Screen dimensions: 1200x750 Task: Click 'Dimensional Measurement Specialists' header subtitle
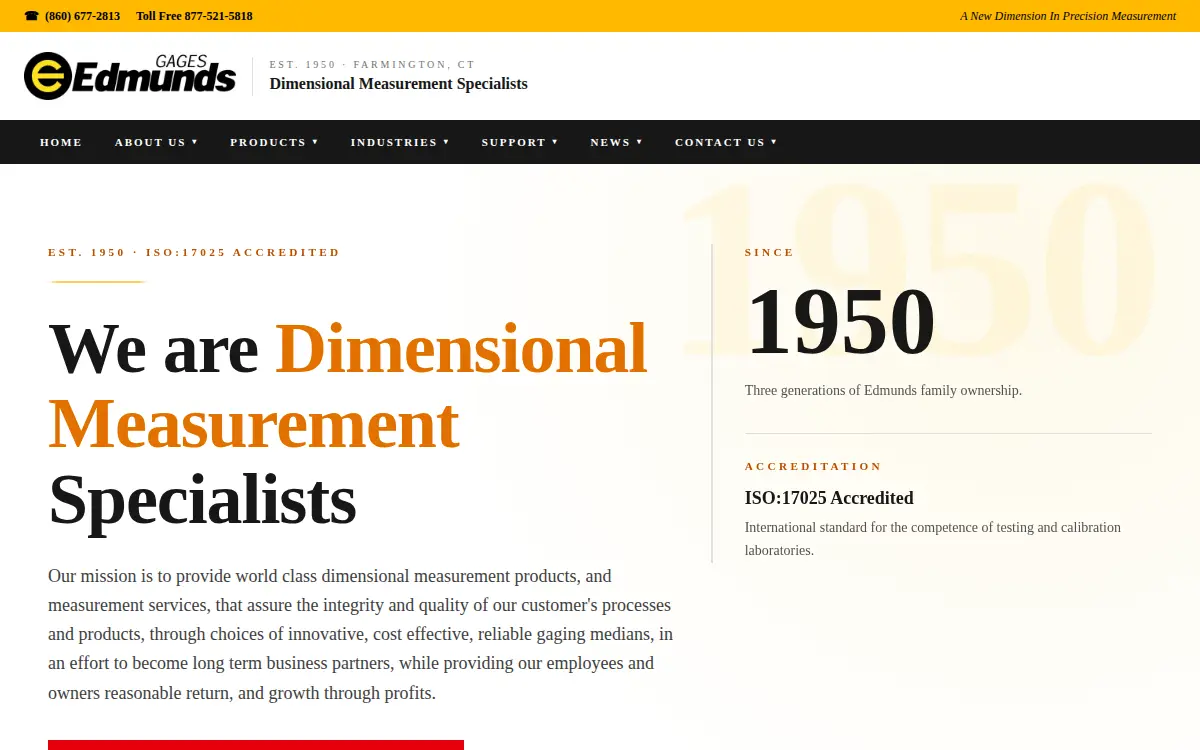(x=398, y=84)
